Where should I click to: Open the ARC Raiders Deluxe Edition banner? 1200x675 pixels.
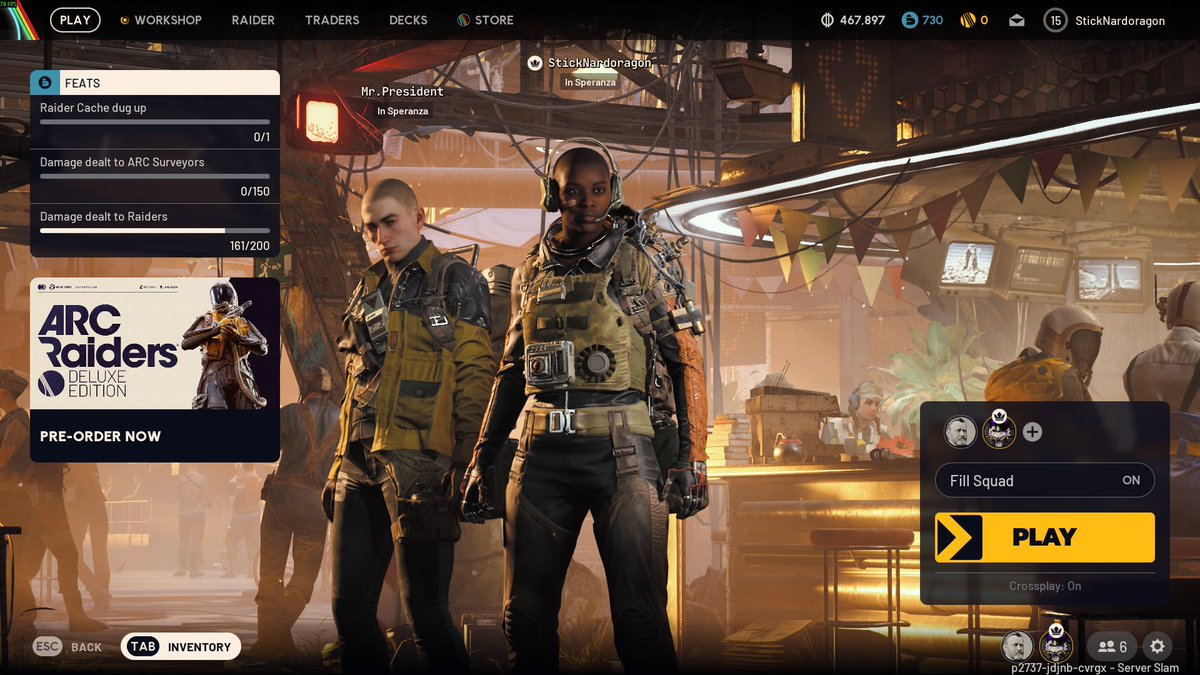[x=155, y=370]
